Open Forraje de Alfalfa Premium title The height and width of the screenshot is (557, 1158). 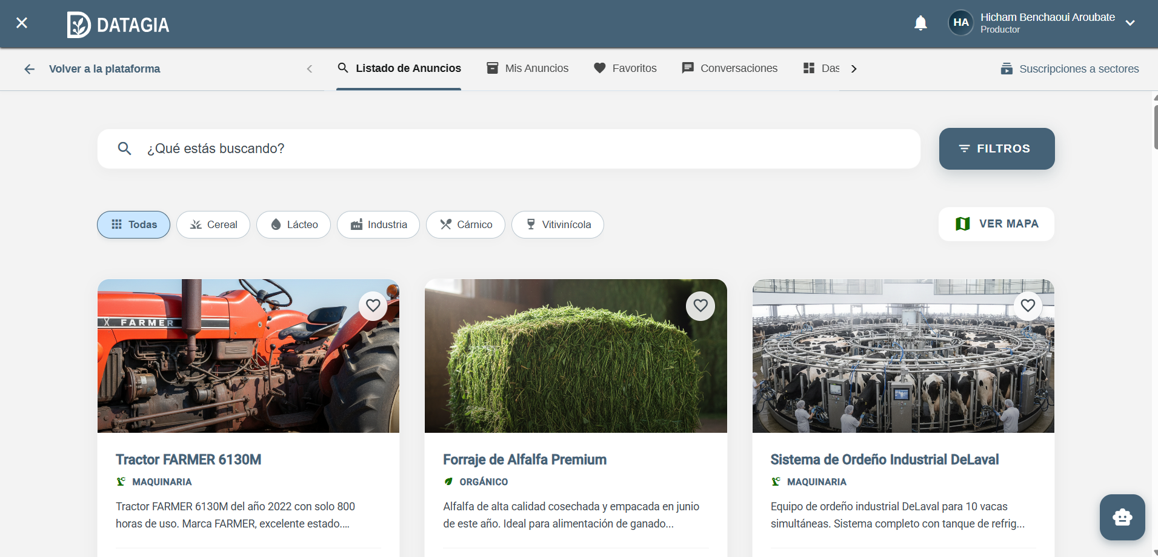525,459
